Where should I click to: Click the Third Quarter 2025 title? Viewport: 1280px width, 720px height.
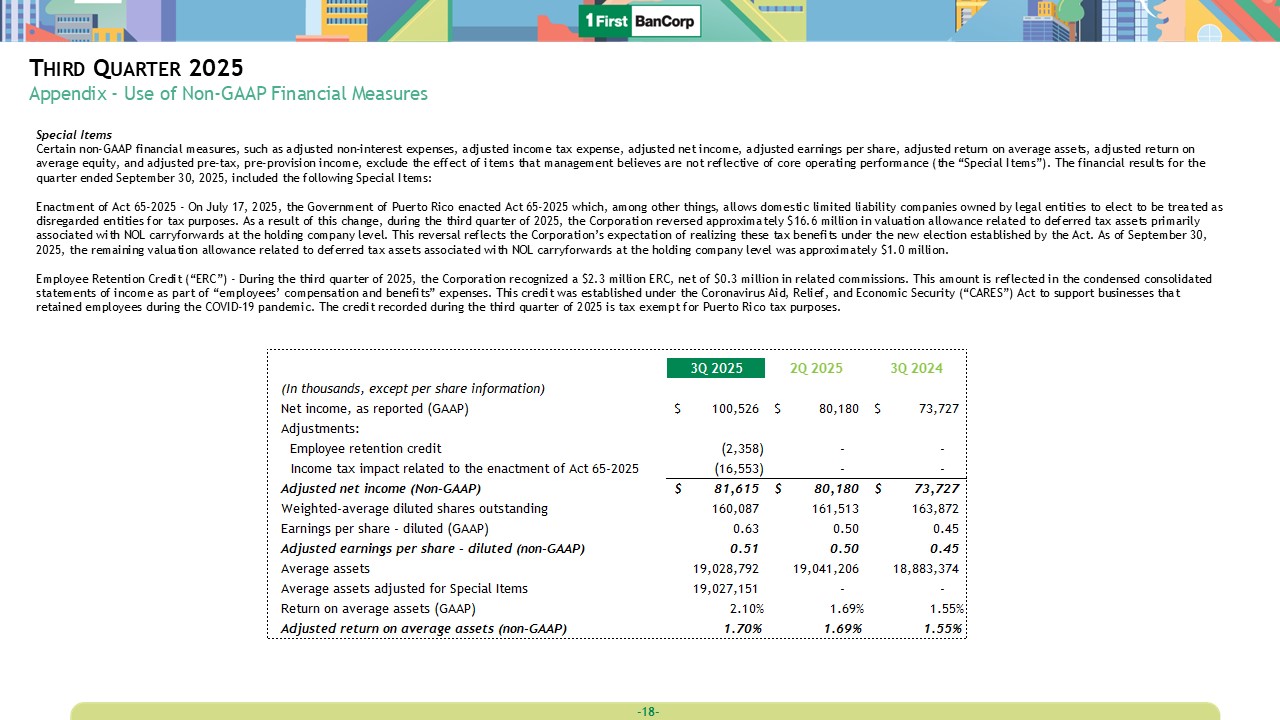(136, 68)
